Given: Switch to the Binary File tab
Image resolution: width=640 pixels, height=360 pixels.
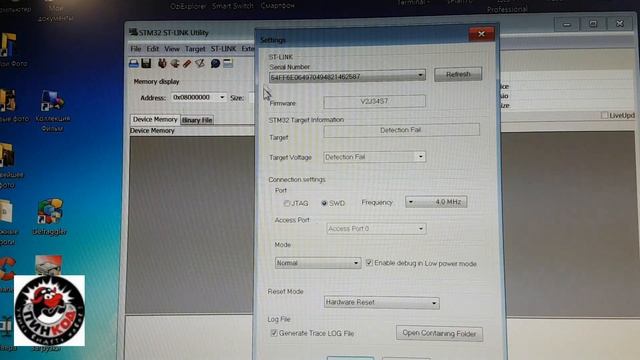Looking at the screenshot, I should click(x=197, y=120).
